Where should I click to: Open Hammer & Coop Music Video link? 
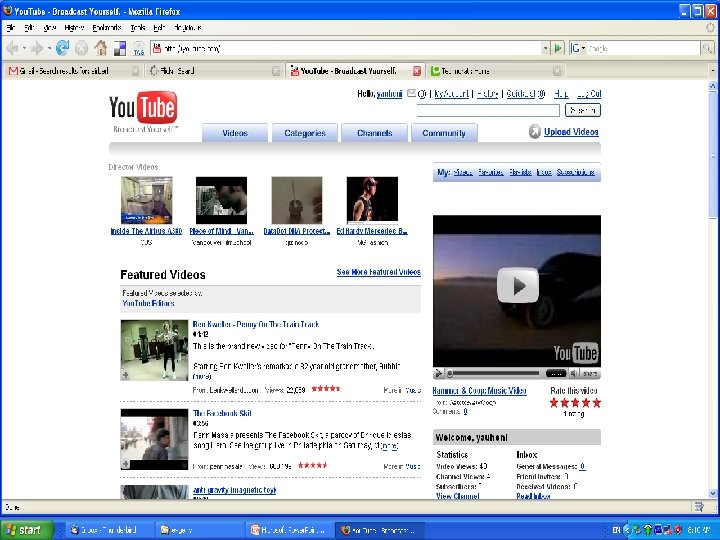tap(479, 391)
